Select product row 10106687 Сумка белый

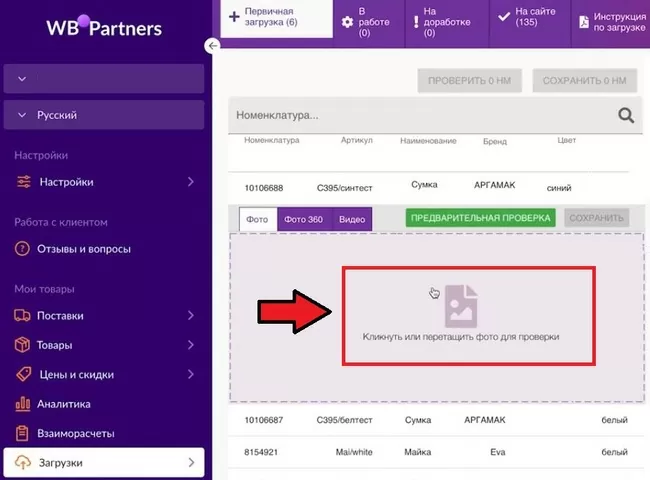(432, 422)
